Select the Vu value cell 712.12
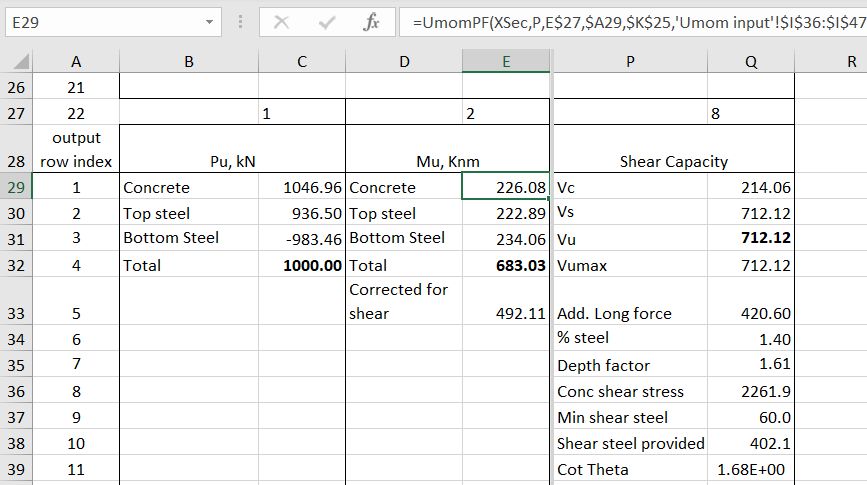 point(750,239)
